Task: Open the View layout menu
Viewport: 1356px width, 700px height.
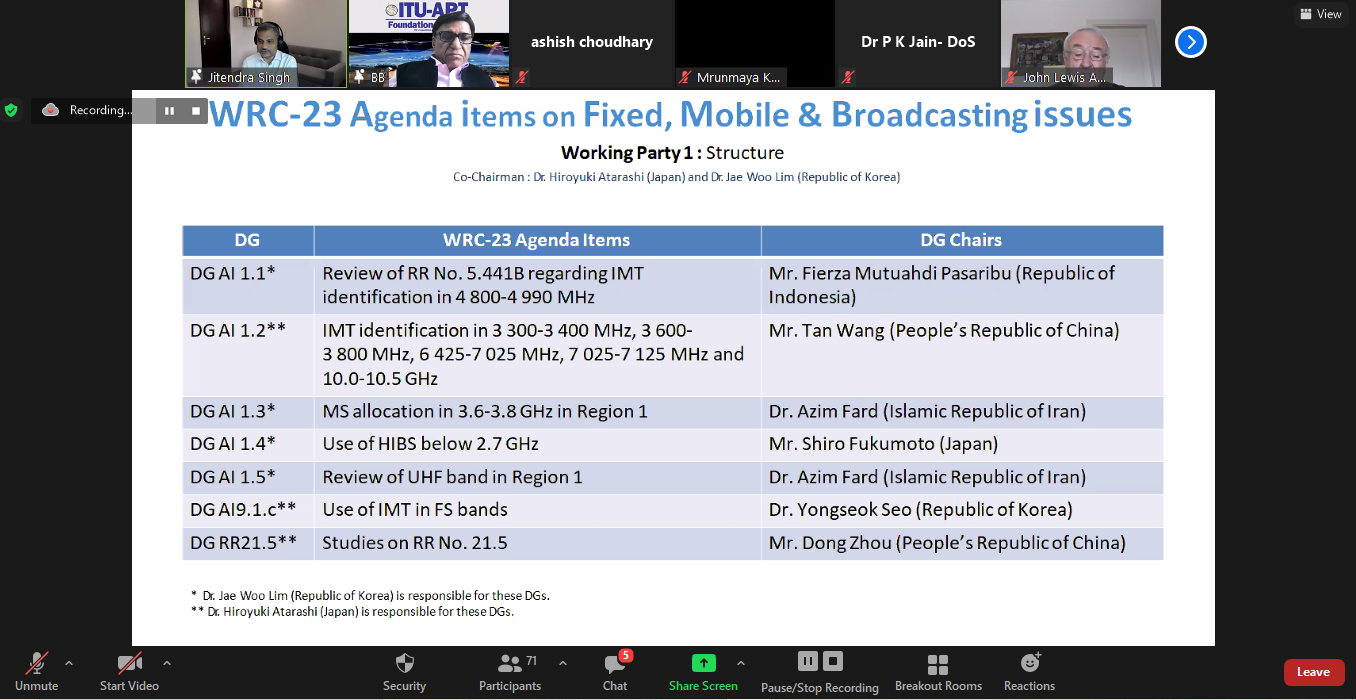Action: pyautogui.click(x=1319, y=14)
